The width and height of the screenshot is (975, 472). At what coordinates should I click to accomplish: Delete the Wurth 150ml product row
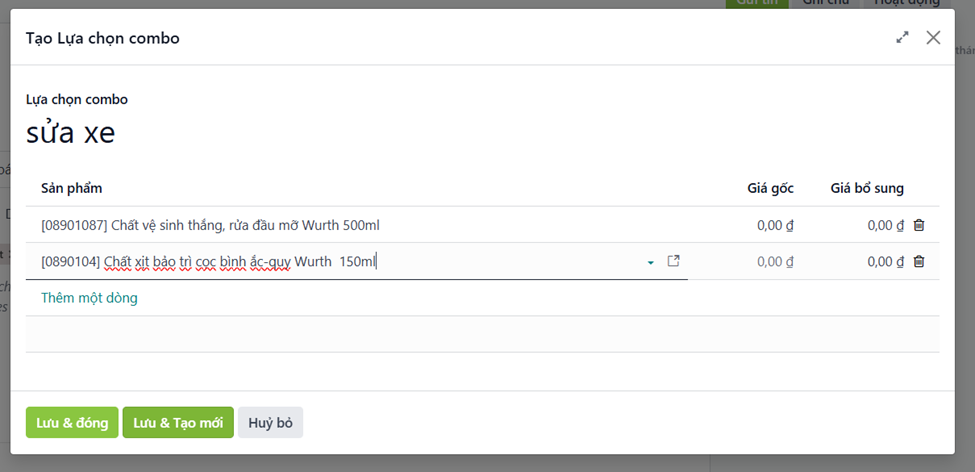tap(919, 261)
